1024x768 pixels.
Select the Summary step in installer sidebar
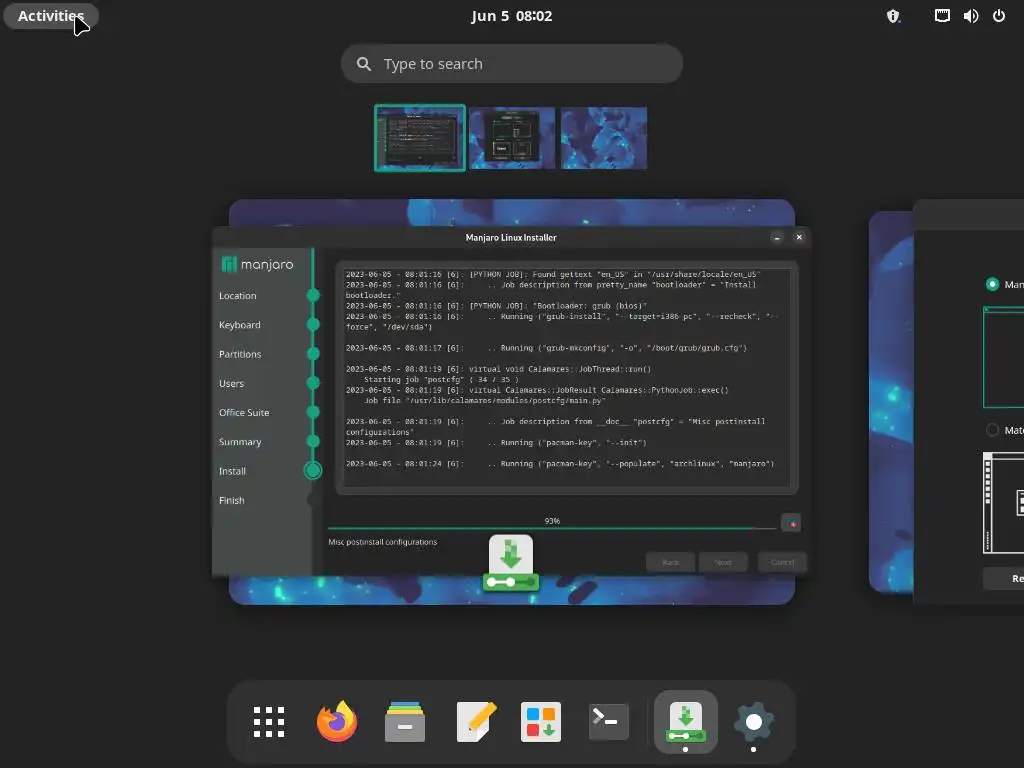(x=240, y=442)
